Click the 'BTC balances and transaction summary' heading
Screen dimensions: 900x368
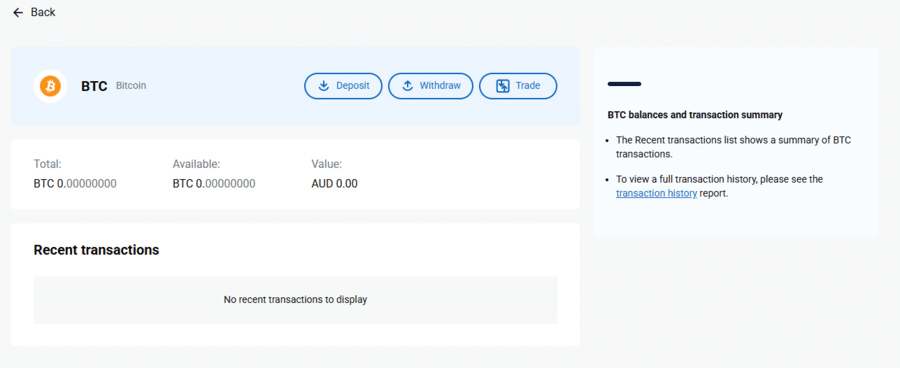[x=695, y=115]
